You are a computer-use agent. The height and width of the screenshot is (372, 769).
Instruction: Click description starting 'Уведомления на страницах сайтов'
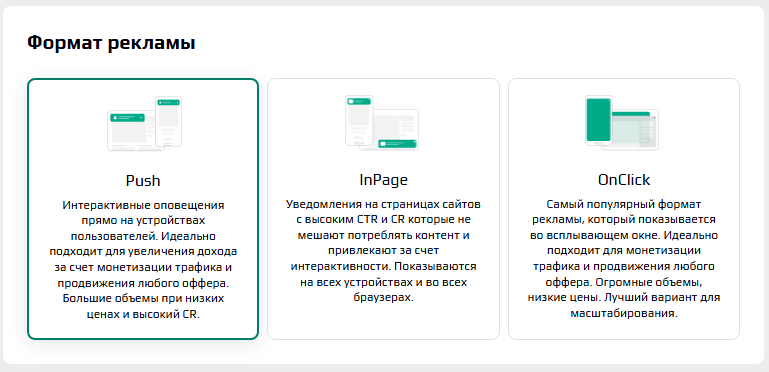click(383, 250)
